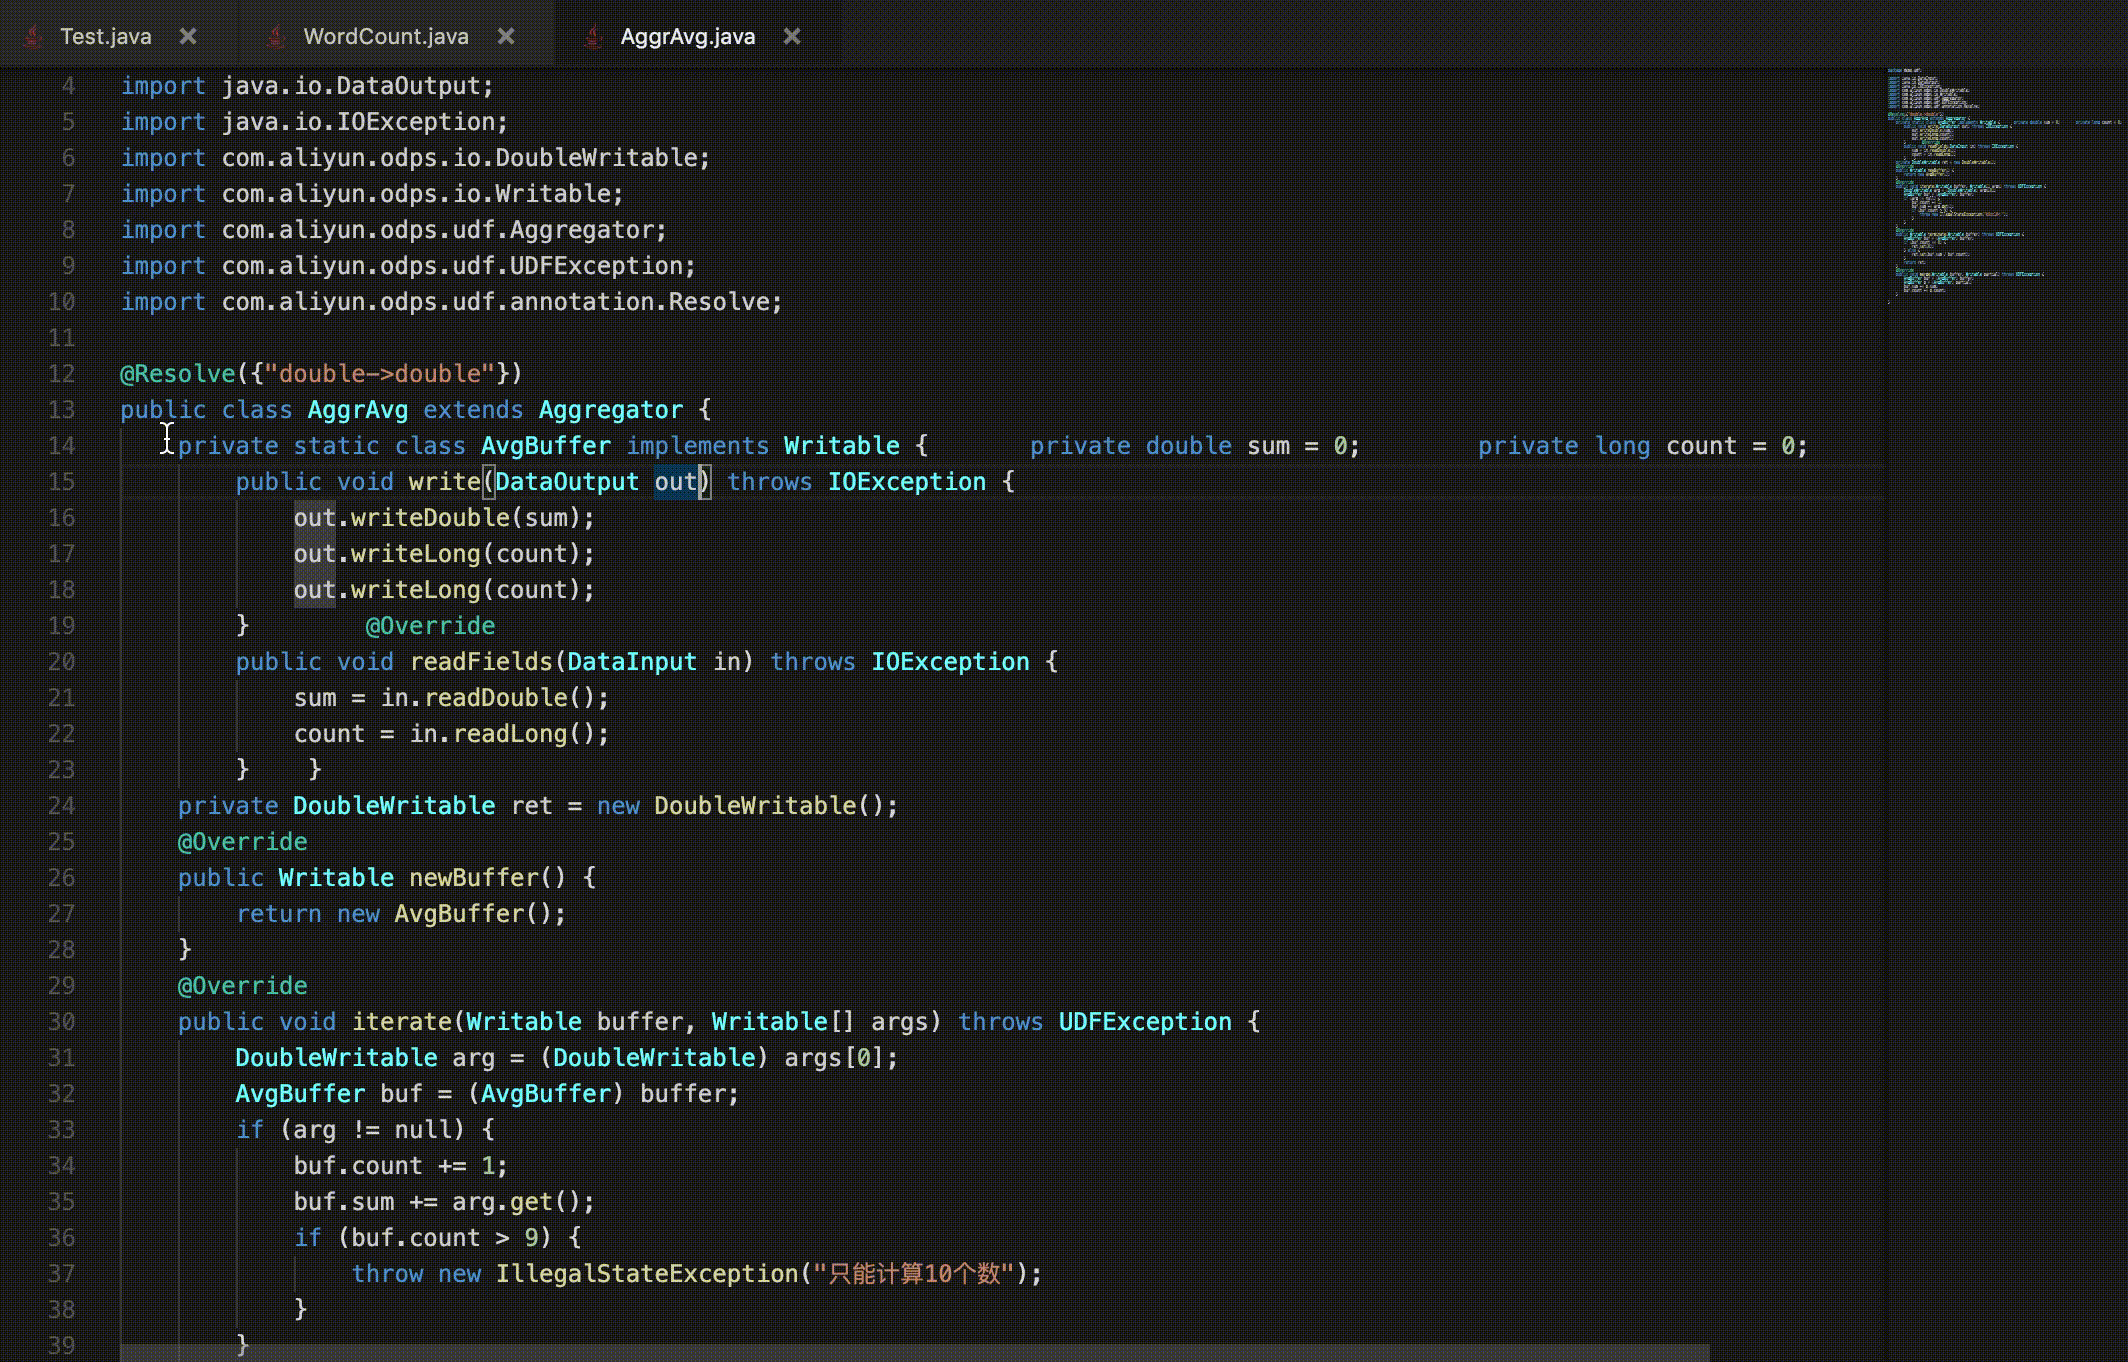Close the AggrAvg.java tab

pyautogui.click(x=792, y=36)
